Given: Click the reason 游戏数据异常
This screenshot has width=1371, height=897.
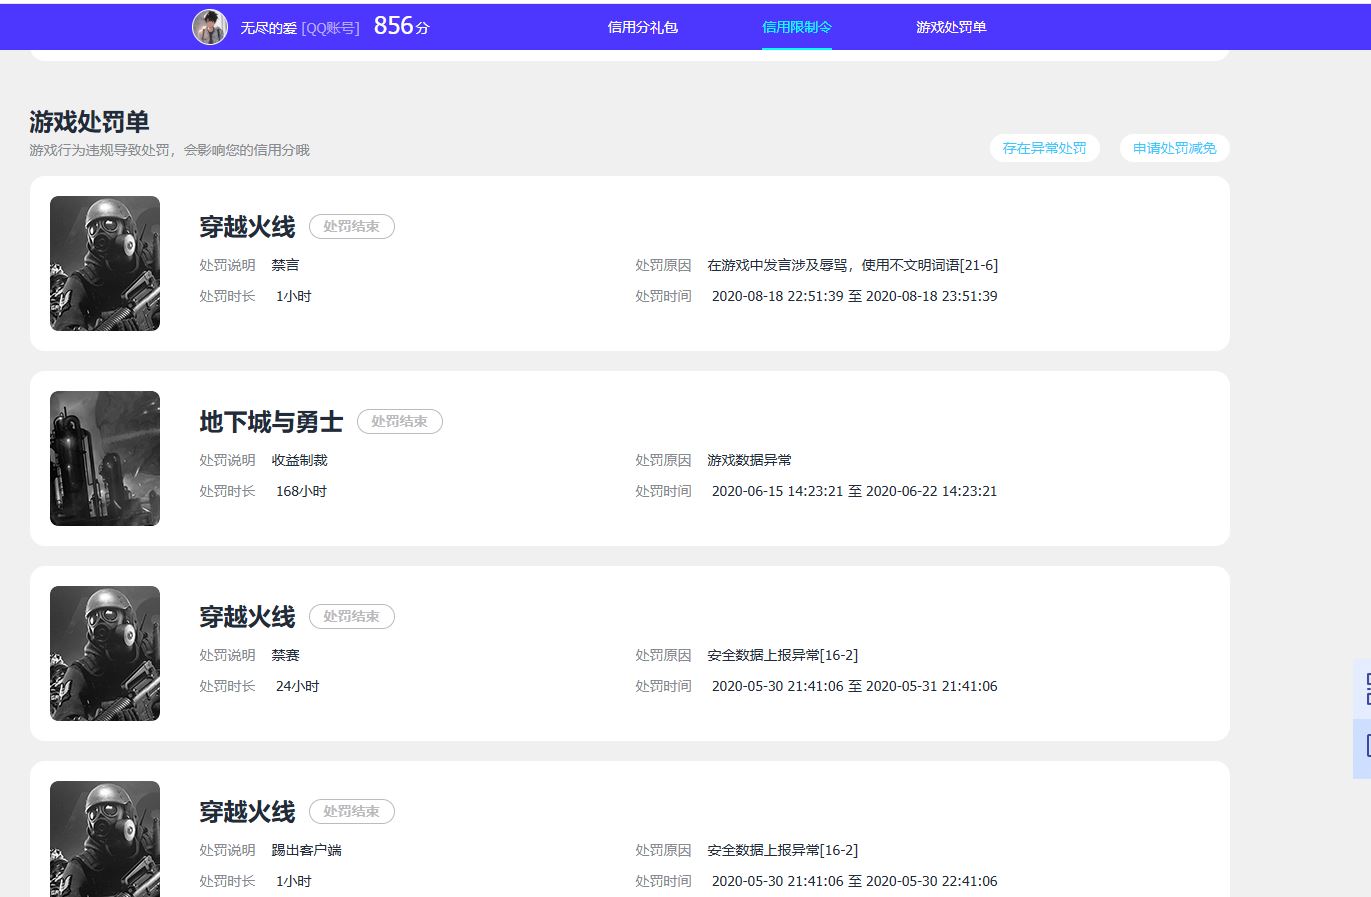Looking at the screenshot, I should 749,460.
